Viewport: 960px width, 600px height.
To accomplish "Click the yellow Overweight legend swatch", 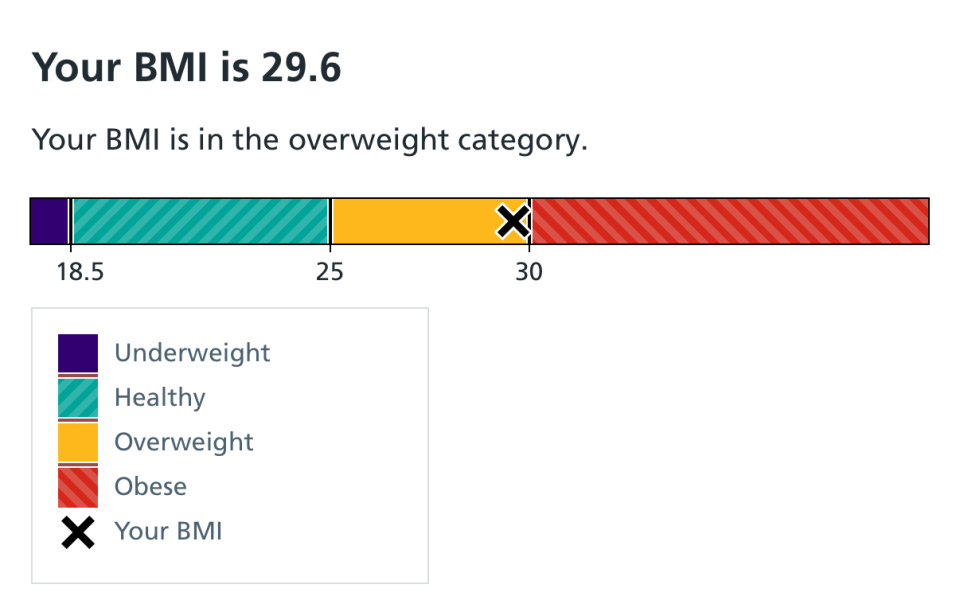I will [x=78, y=442].
